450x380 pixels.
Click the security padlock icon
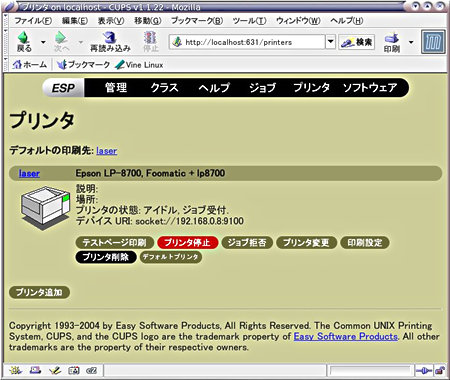click(x=440, y=370)
